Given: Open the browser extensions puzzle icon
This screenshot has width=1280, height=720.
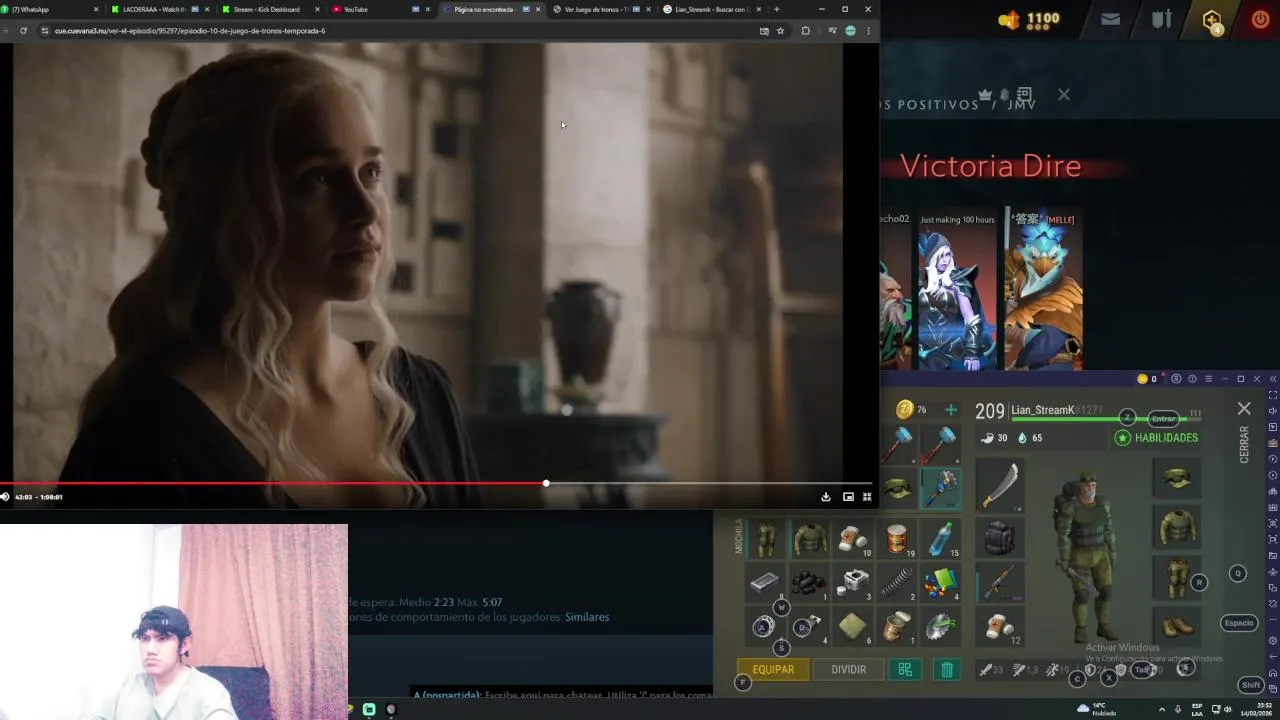Looking at the screenshot, I should click(x=805, y=31).
